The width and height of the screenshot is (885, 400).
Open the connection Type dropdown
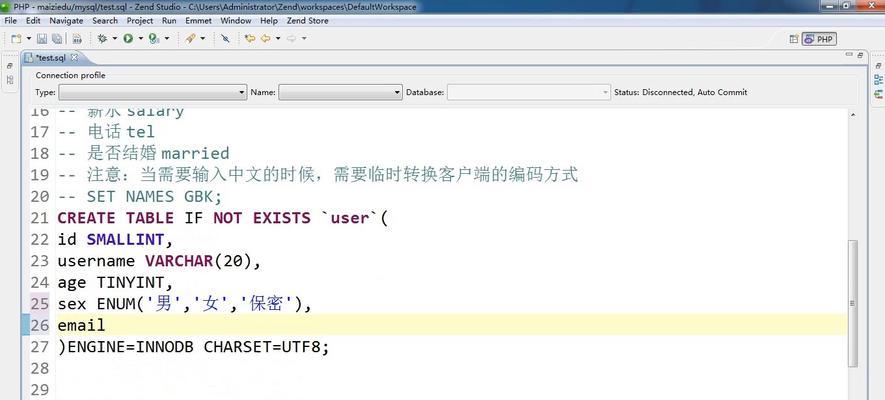pyautogui.click(x=152, y=92)
